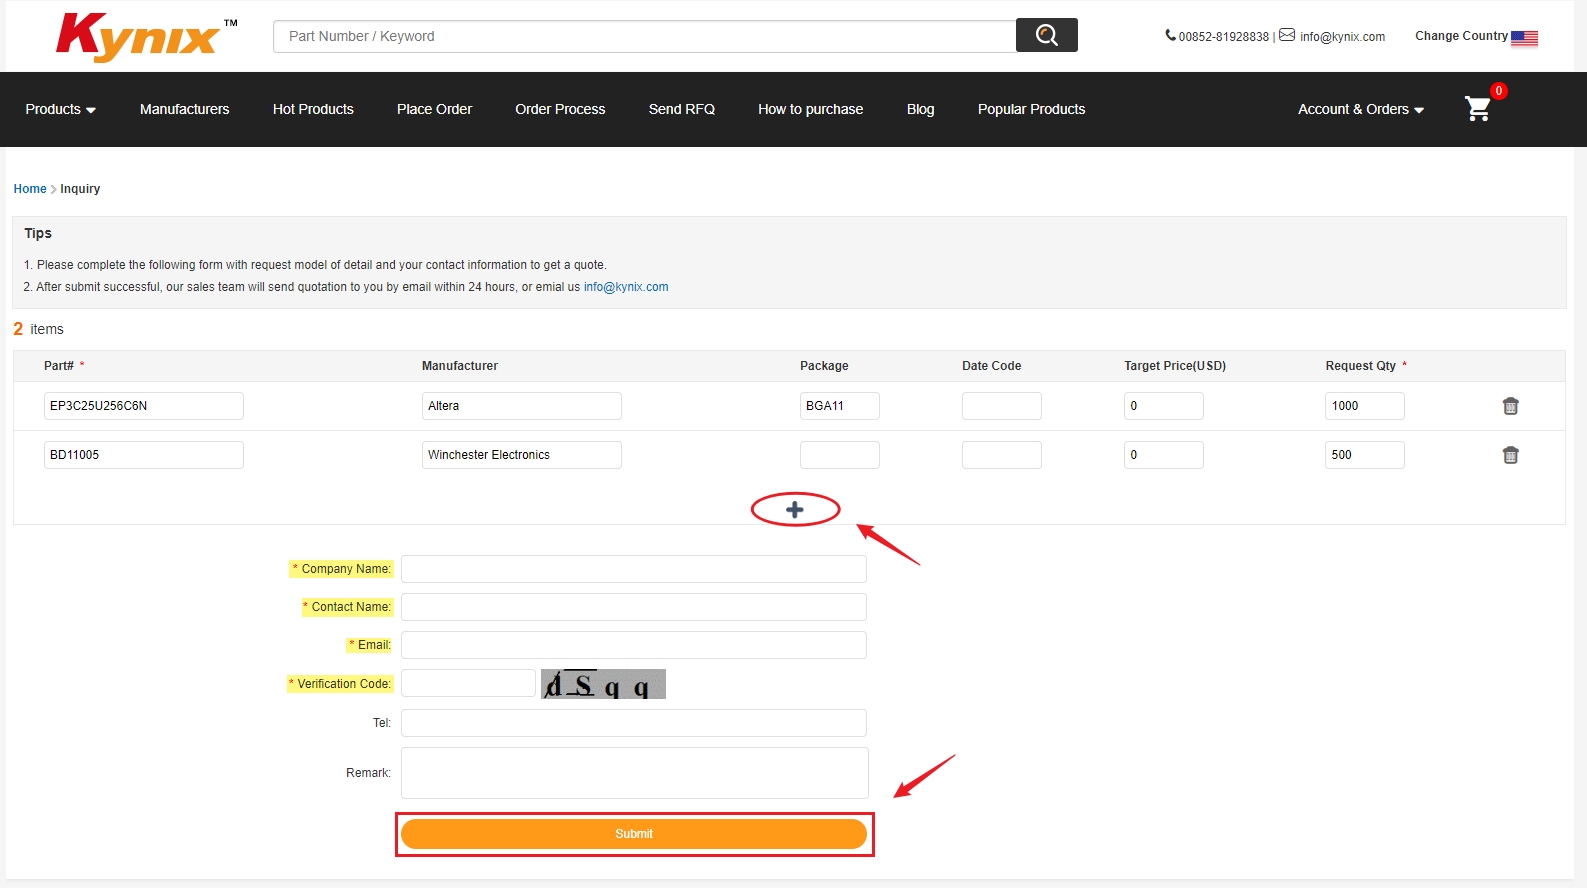Image resolution: width=1587 pixels, height=888 pixels.
Task: Open the shopping cart icon
Action: 1477,108
